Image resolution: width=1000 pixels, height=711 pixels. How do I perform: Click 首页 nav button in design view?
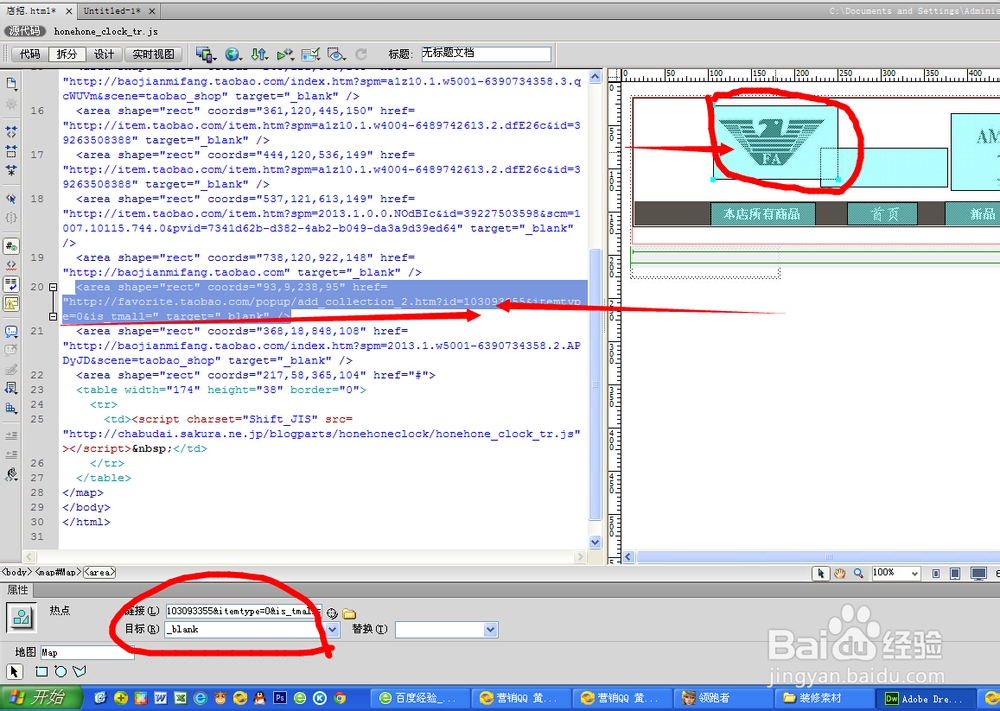point(883,214)
